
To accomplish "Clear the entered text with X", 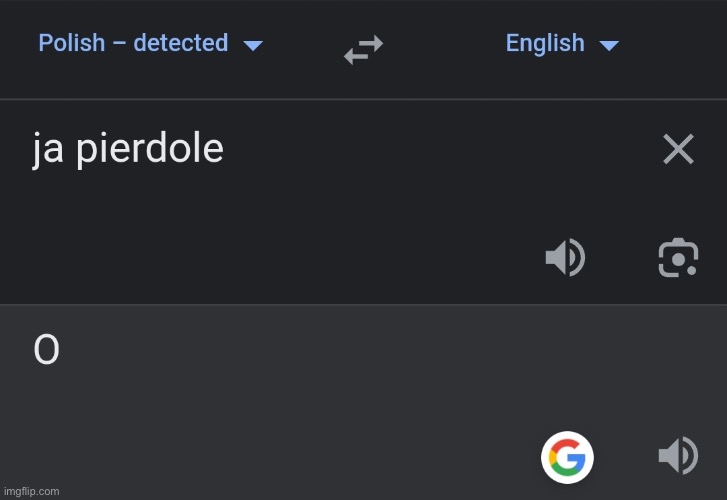I will [x=678, y=150].
